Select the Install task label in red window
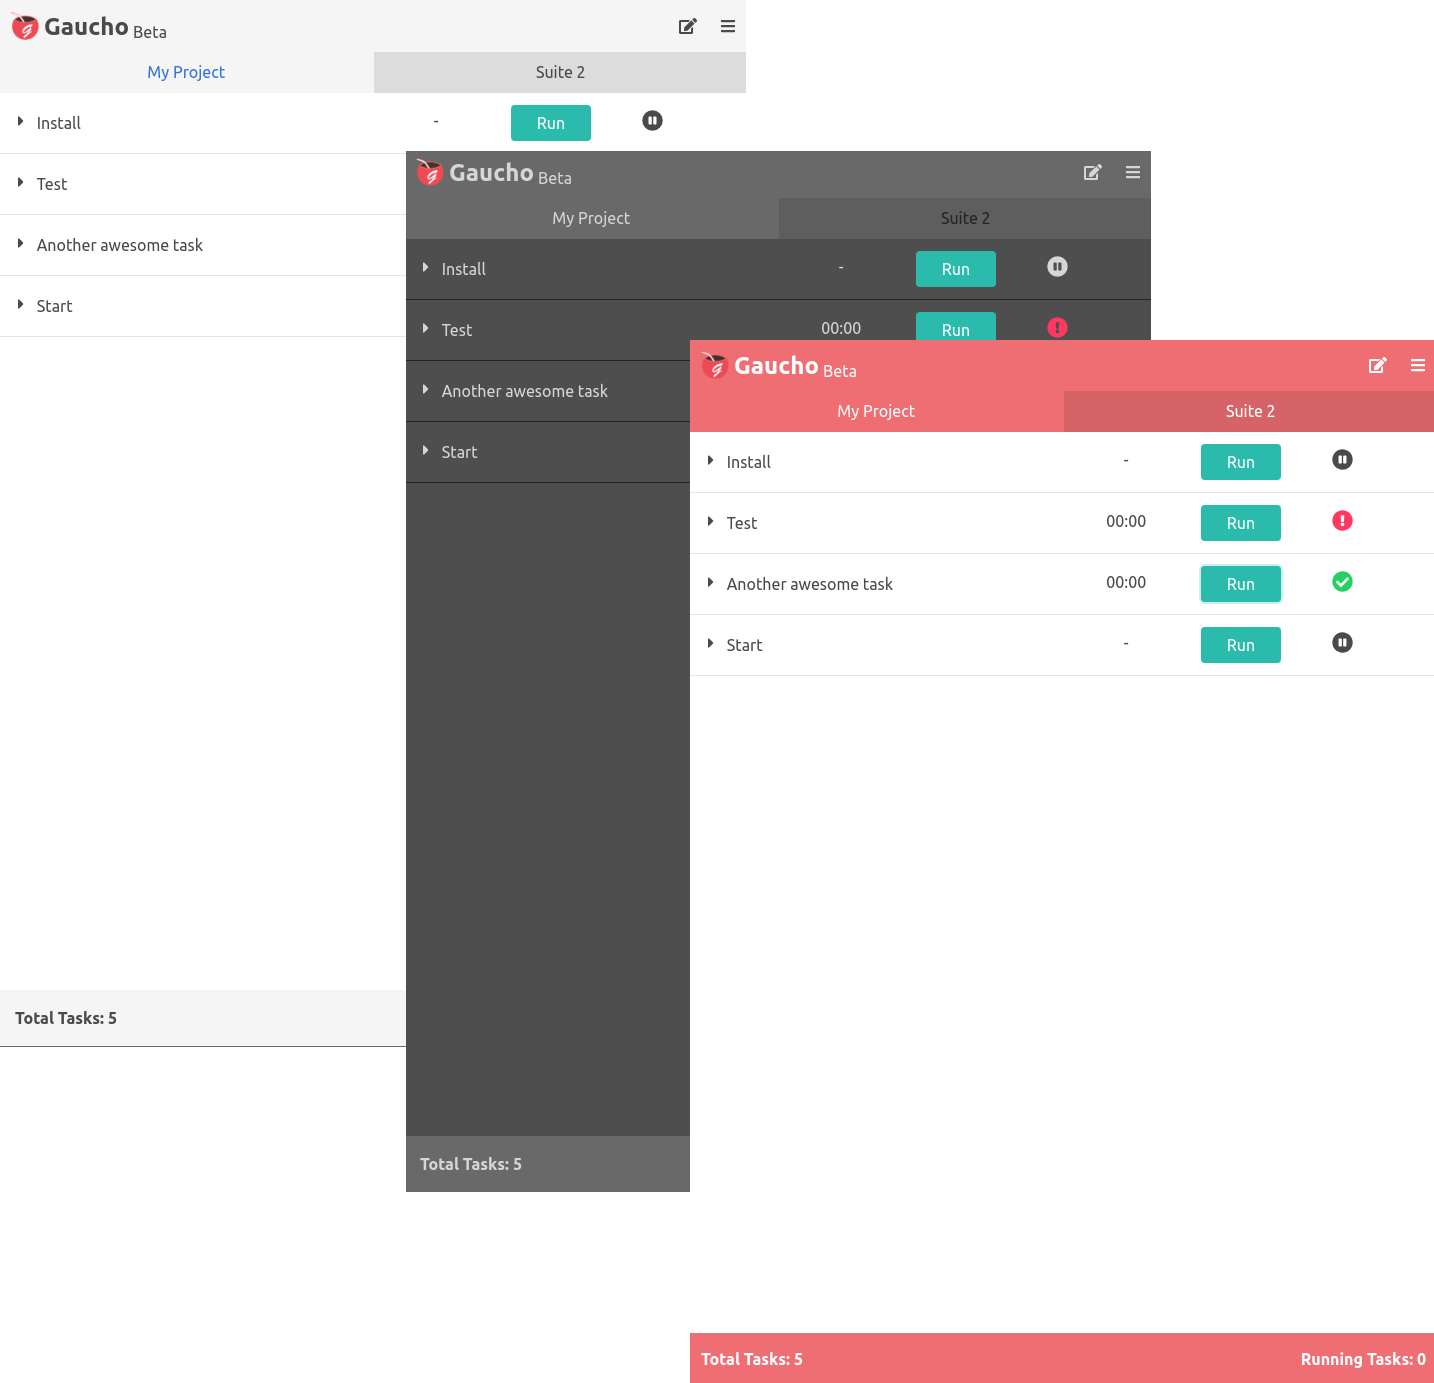 (x=749, y=462)
